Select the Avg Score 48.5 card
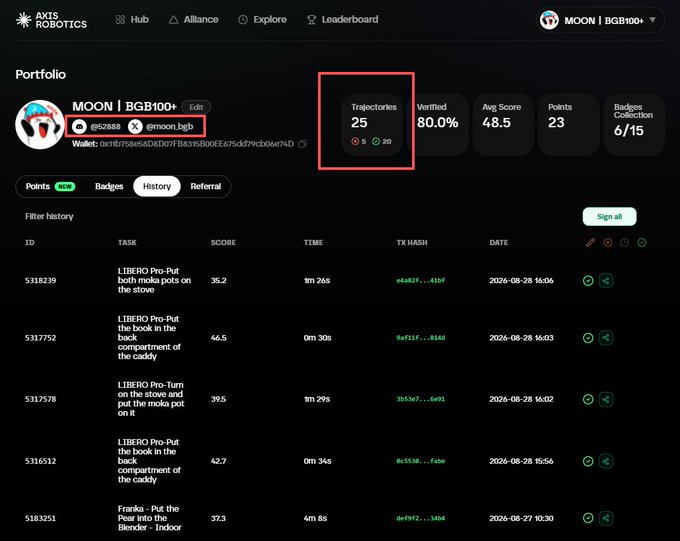This screenshot has width=680, height=541. click(x=503, y=125)
